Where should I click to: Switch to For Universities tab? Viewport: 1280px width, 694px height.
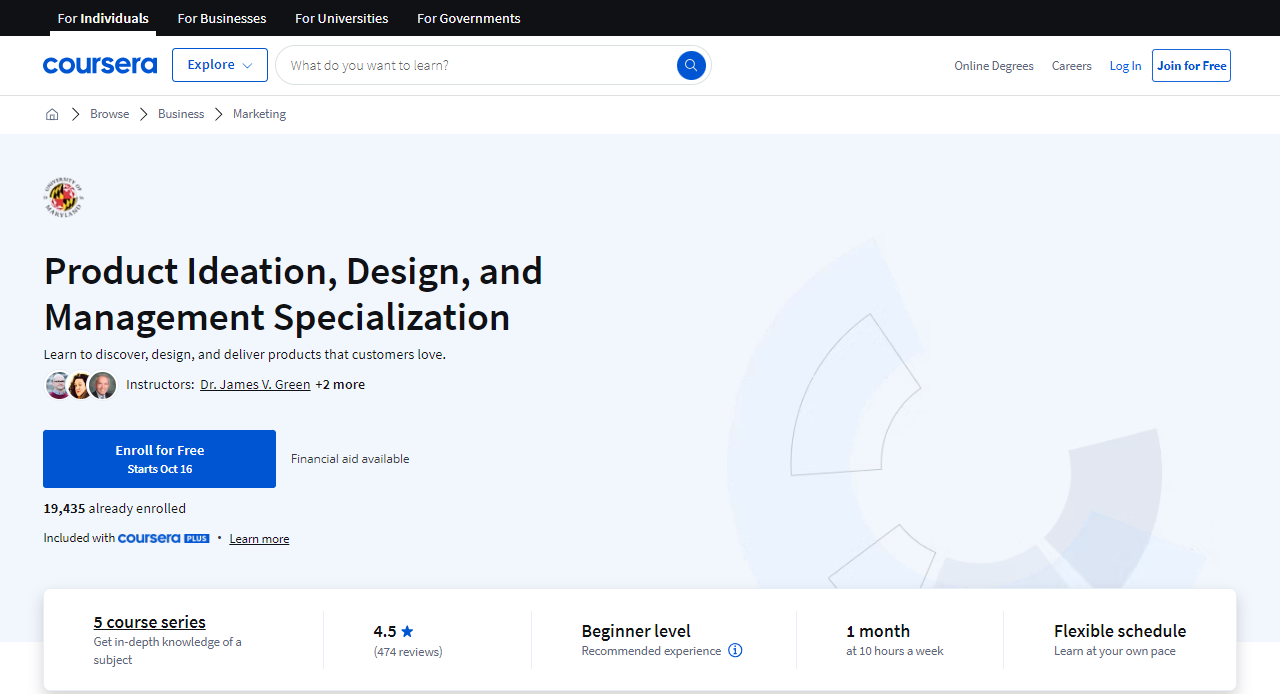click(x=342, y=18)
